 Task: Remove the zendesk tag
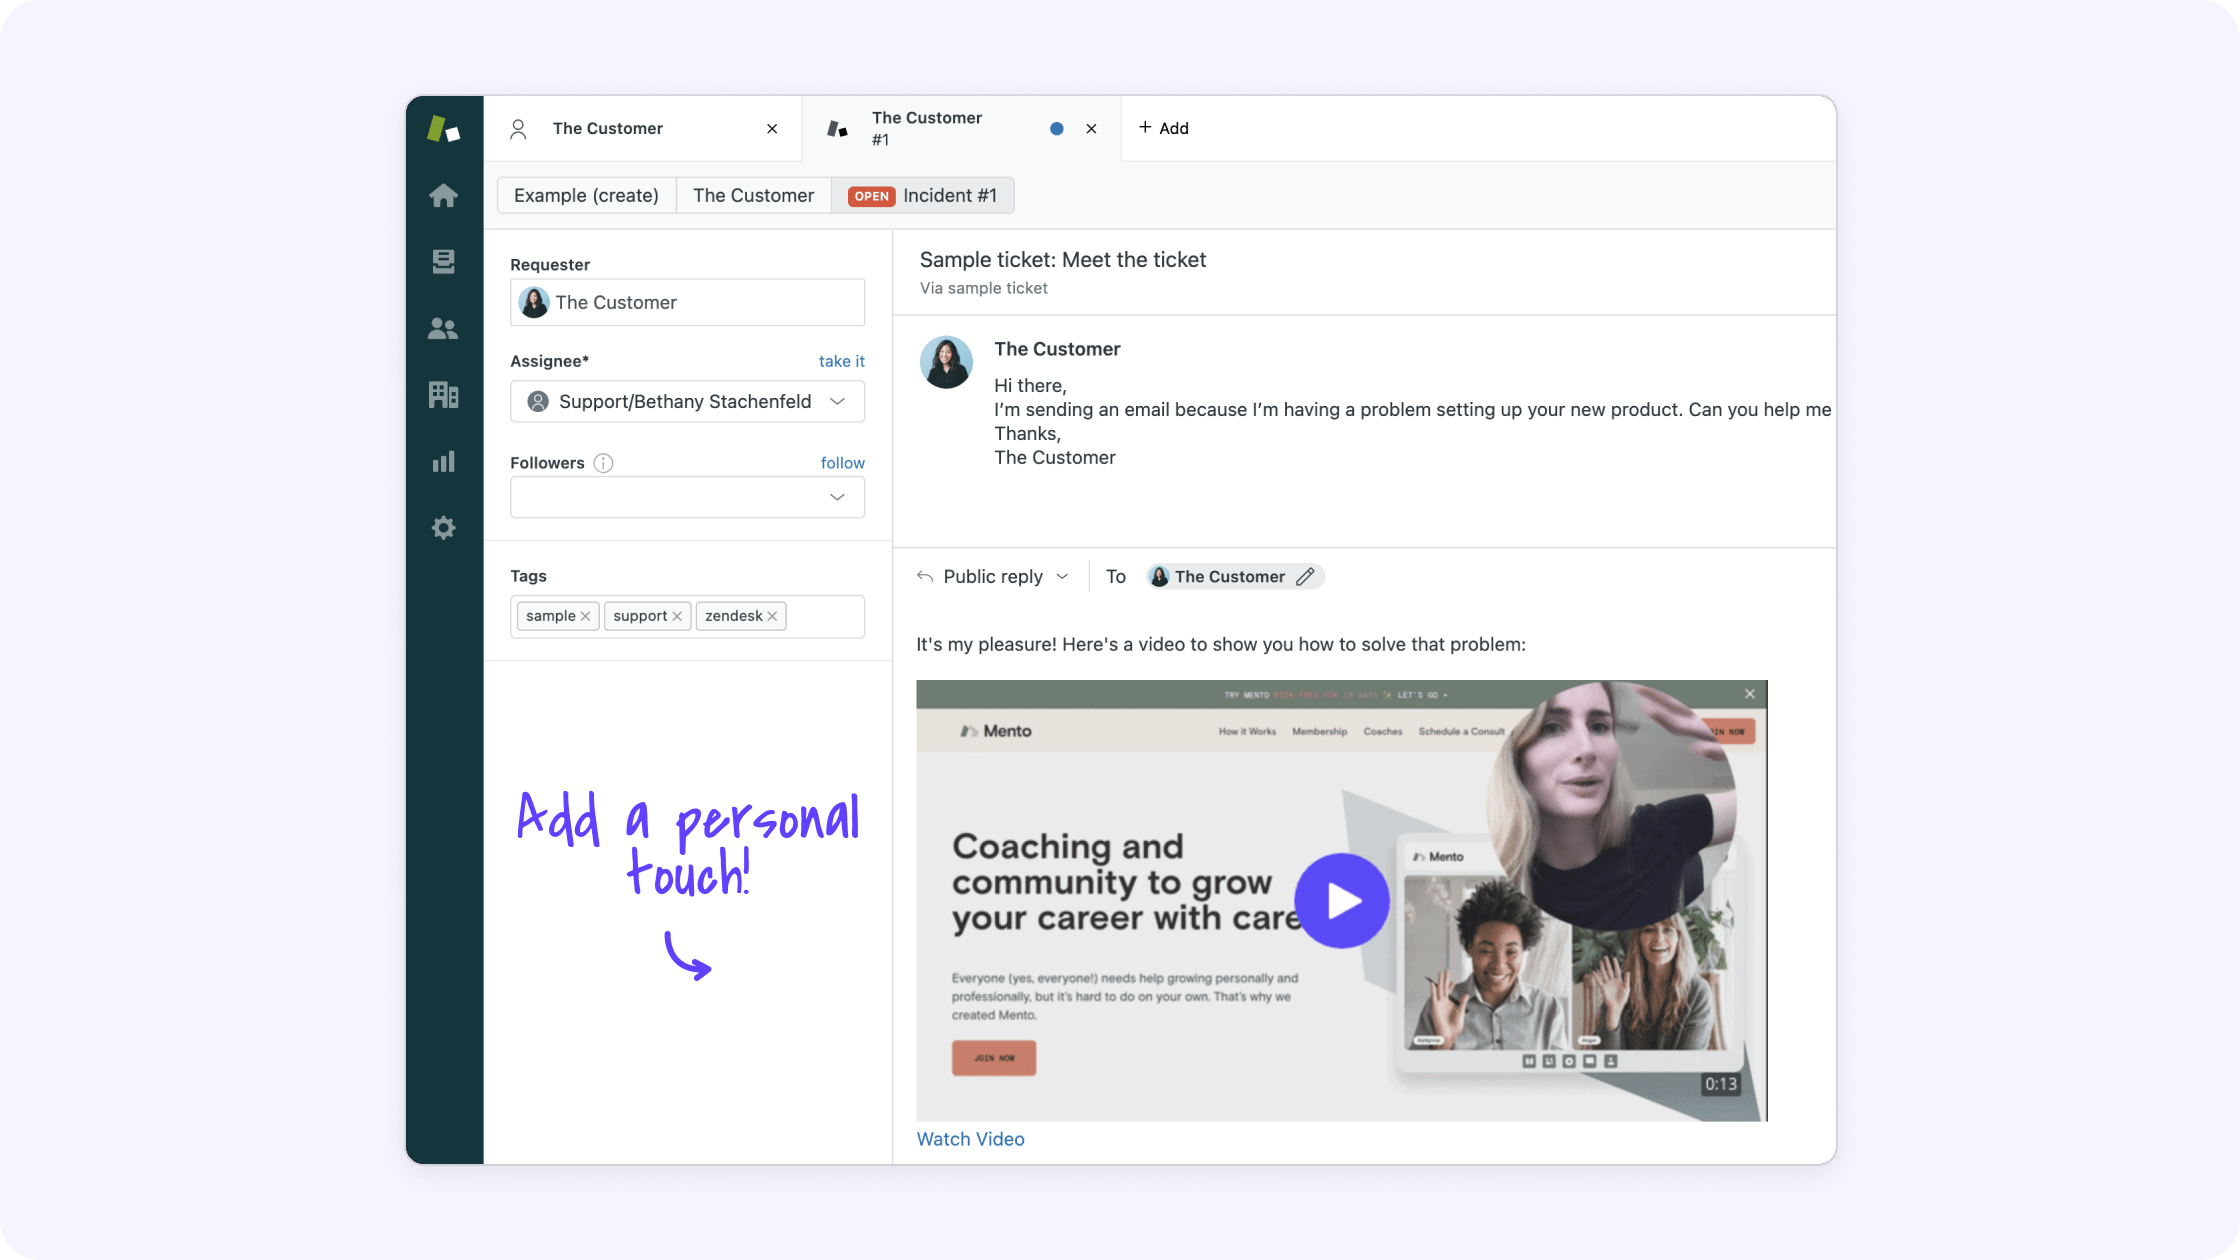[x=772, y=616]
